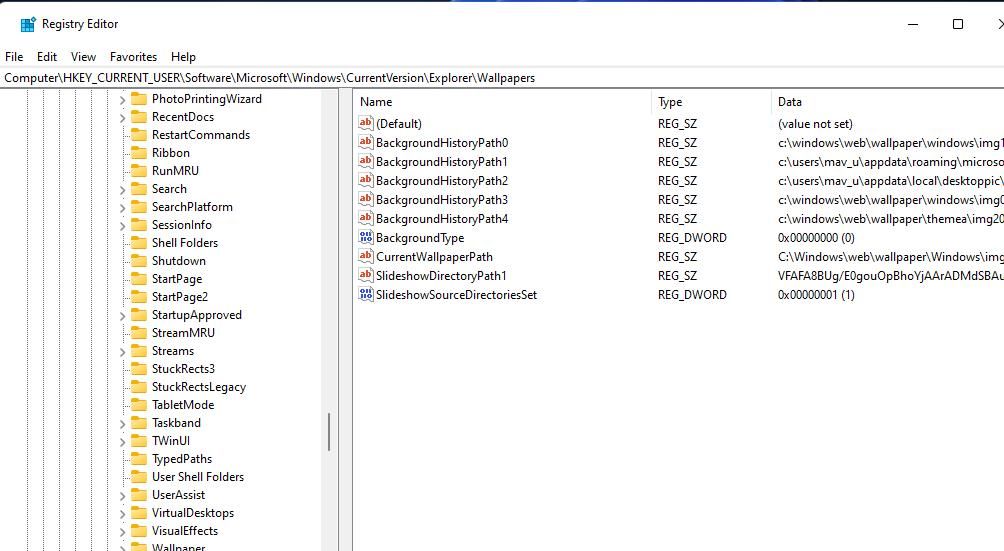
Task: Select the User Shell Folders folder icon
Action: [139, 477]
